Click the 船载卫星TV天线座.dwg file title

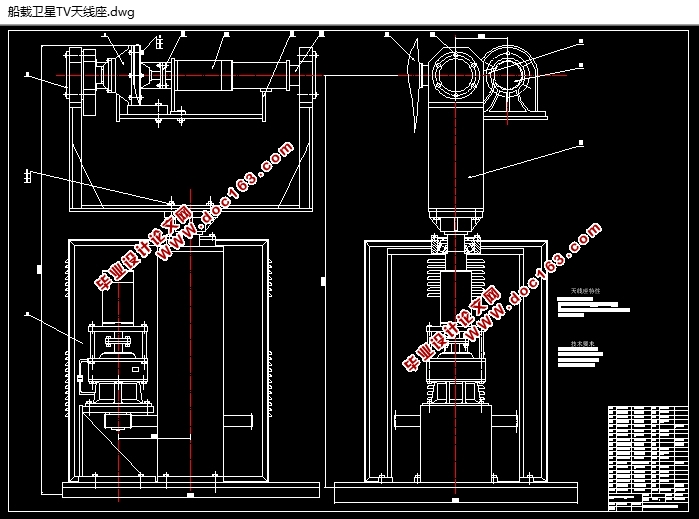coord(71,12)
